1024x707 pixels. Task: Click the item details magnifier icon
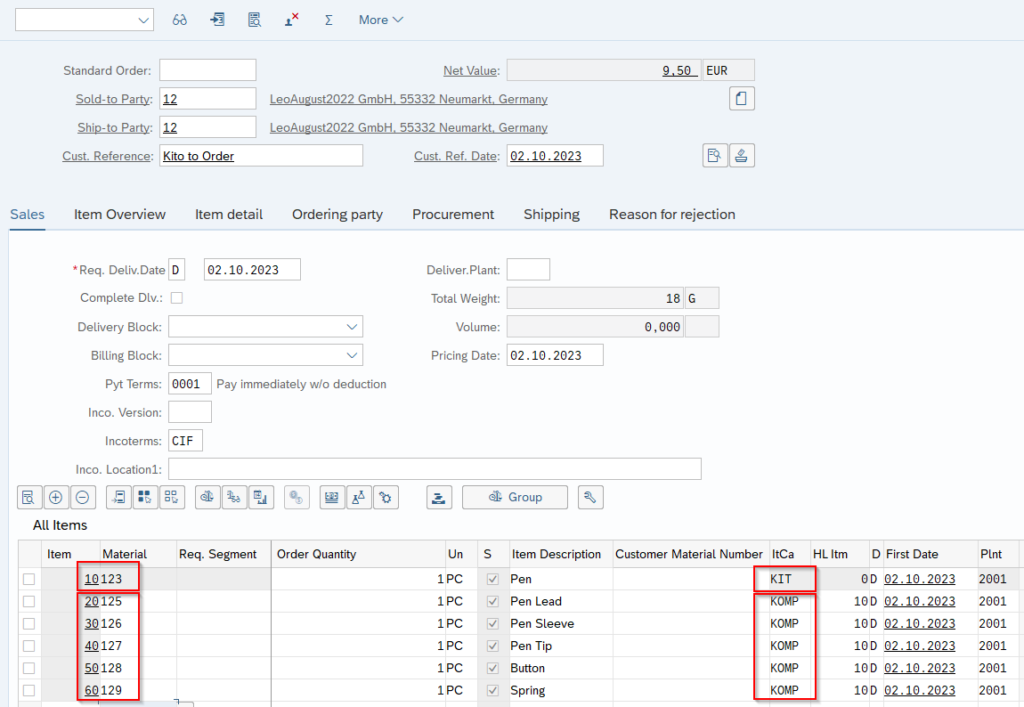(29, 497)
